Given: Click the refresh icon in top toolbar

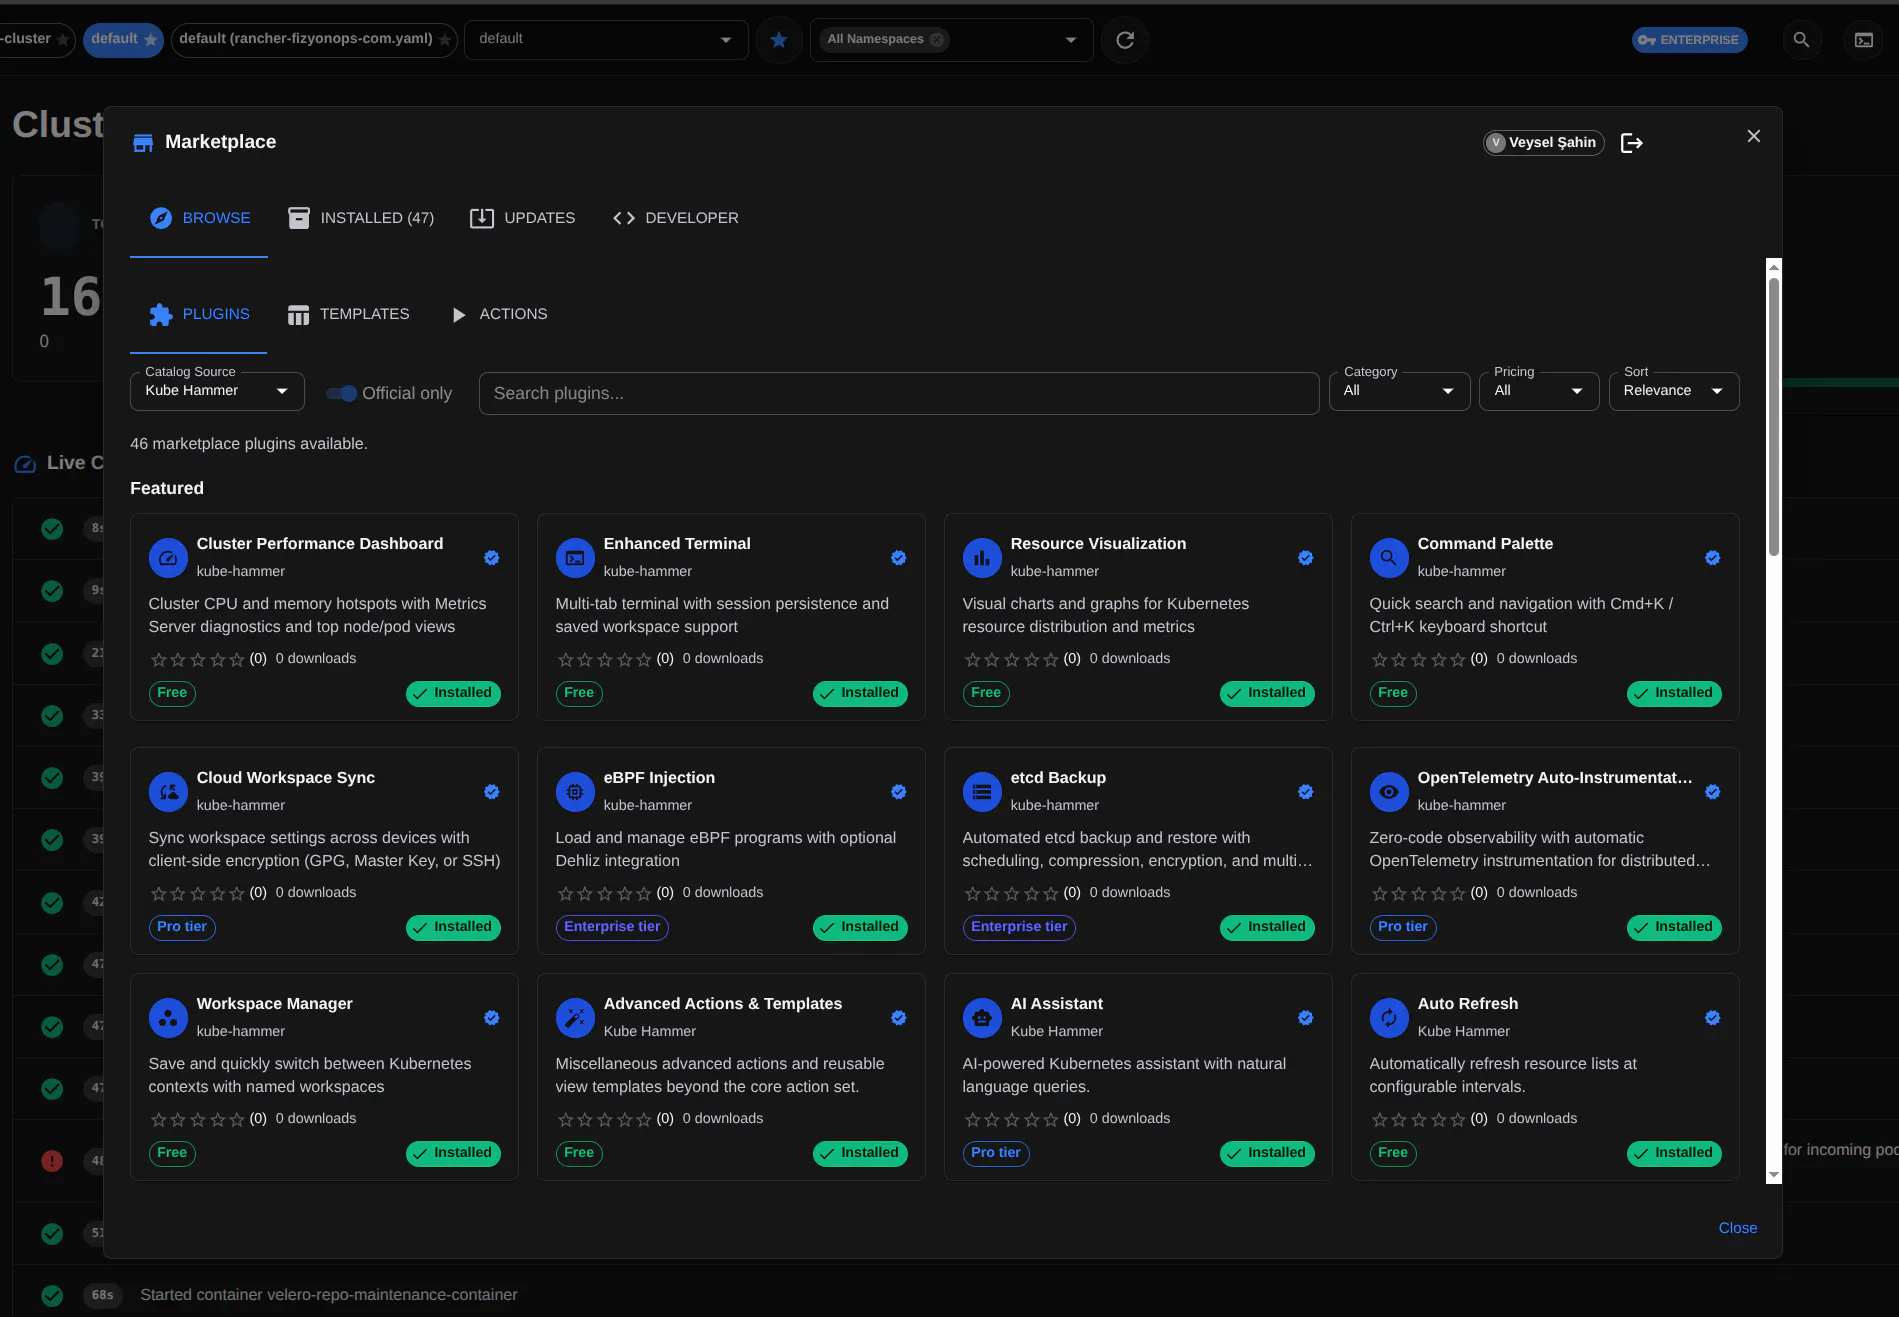Looking at the screenshot, I should pyautogui.click(x=1125, y=40).
